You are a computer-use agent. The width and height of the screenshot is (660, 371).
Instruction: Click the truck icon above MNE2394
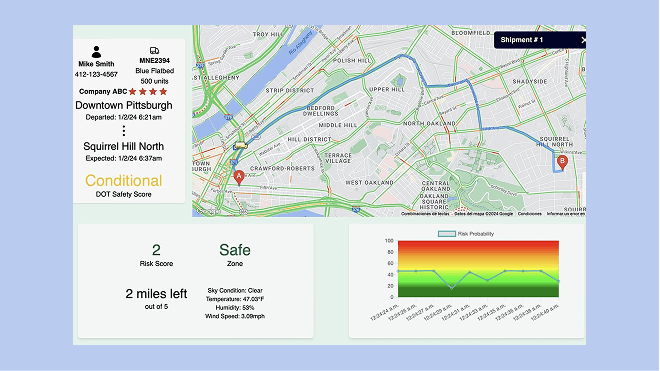(x=154, y=51)
